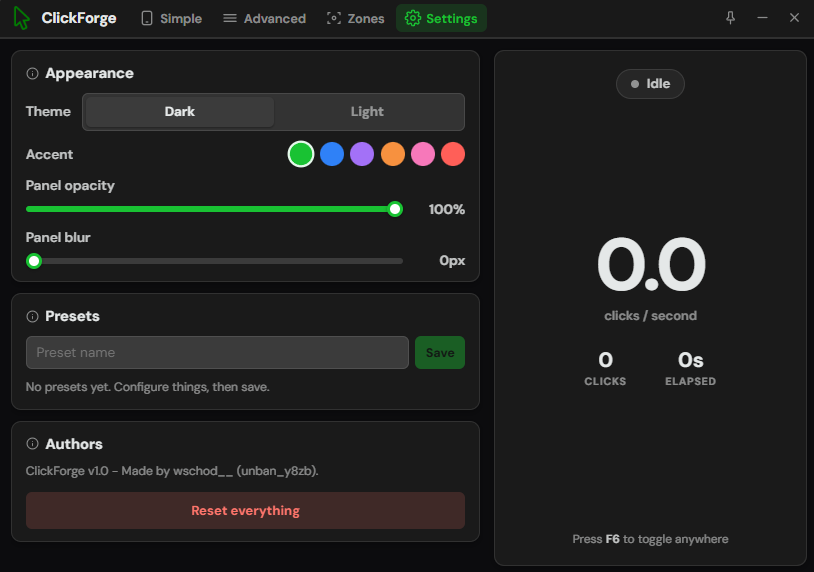Click the Panel blur label
Viewport: 814px width, 572px height.
click(58, 237)
